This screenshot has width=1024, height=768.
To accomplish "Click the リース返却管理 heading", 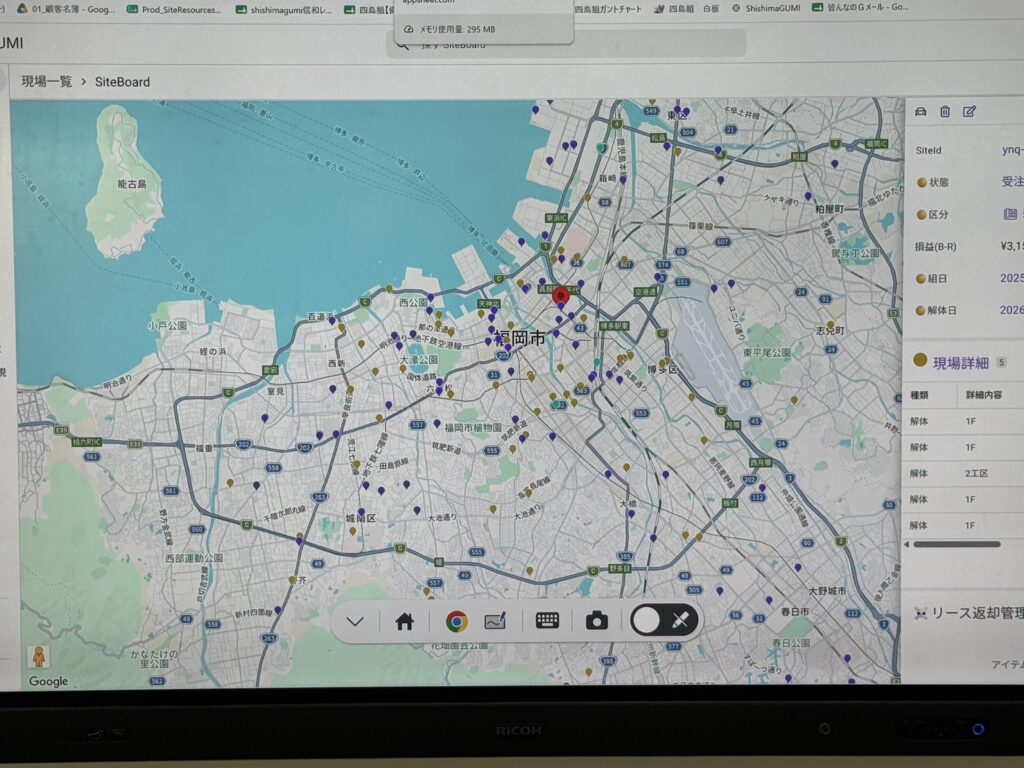I will point(977,613).
